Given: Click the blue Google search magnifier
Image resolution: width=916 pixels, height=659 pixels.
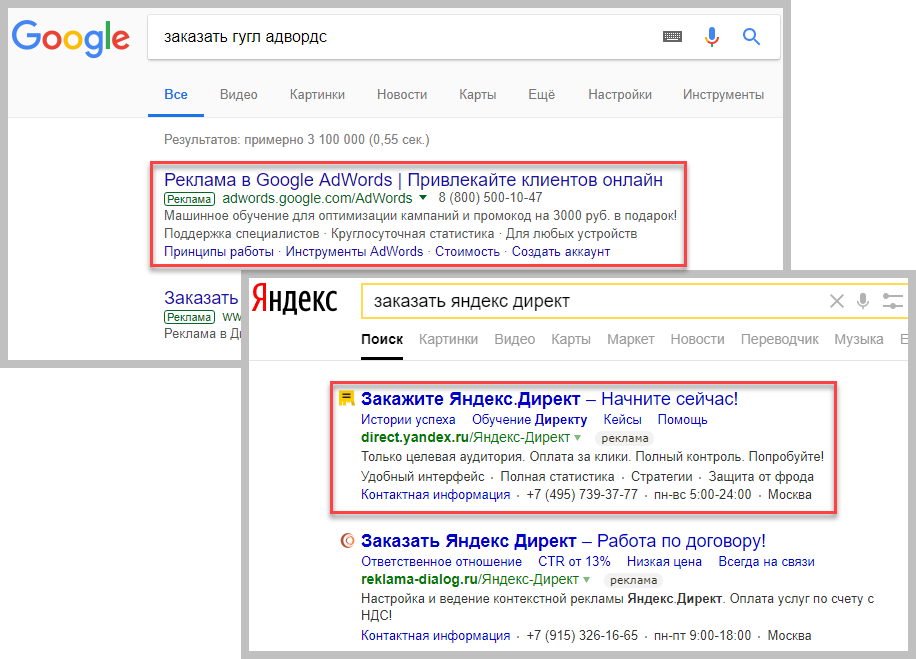Looking at the screenshot, I should [x=752, y=37].
